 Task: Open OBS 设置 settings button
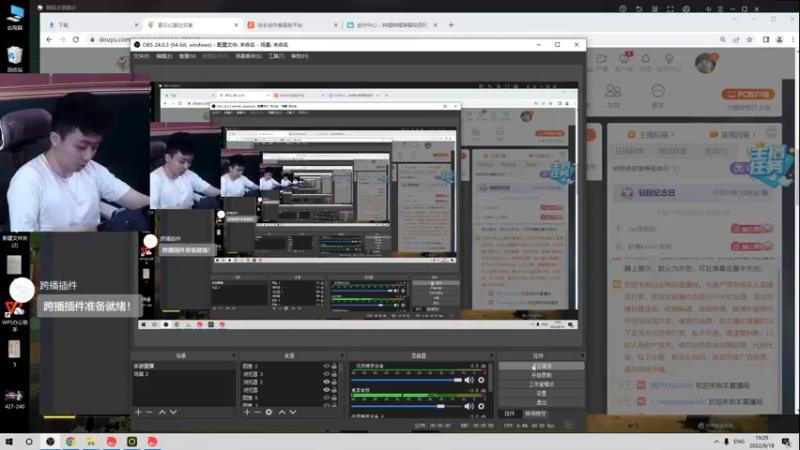coord(541,393)
